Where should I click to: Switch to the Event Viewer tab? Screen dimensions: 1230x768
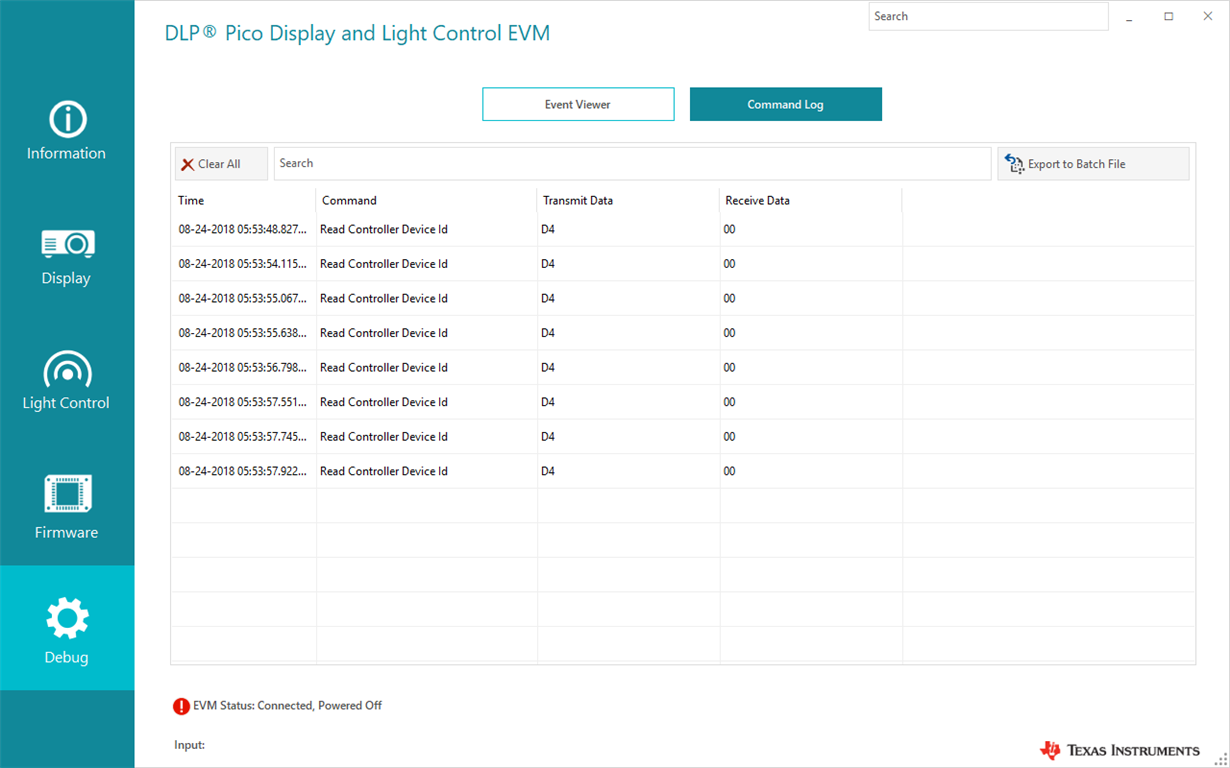coord(578,104)
